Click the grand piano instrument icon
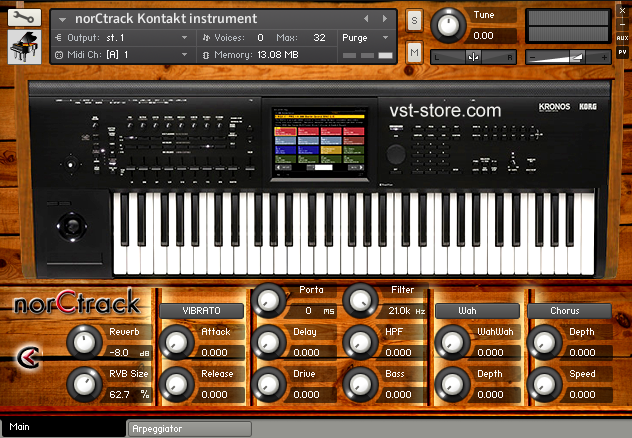Image resolution: width=632 pixels, height=438 pixels. click(x=24, y=46)
